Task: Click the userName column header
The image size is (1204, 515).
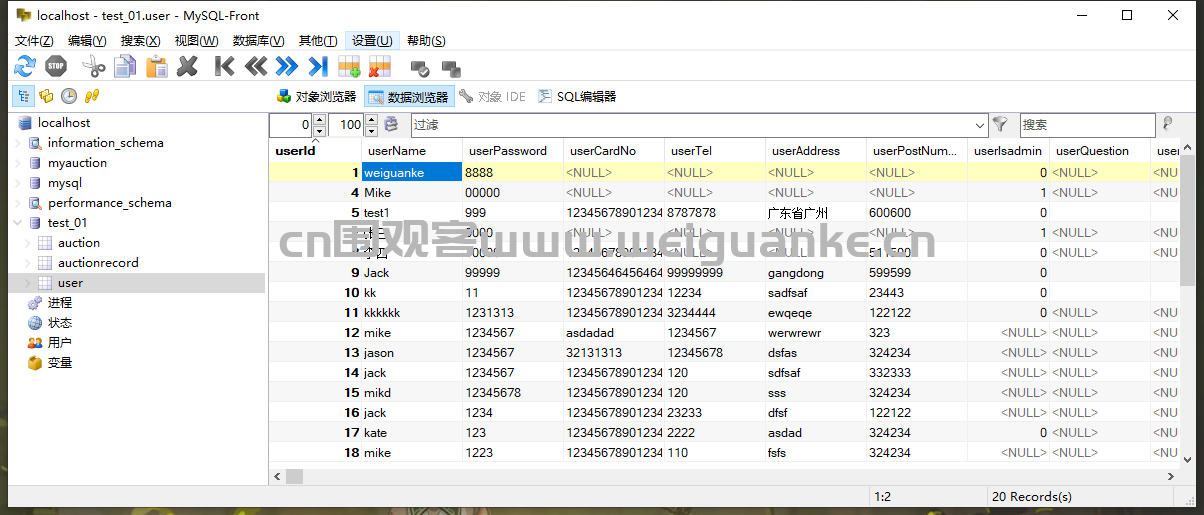Action: pyautogui.click(x=412, y=150)
